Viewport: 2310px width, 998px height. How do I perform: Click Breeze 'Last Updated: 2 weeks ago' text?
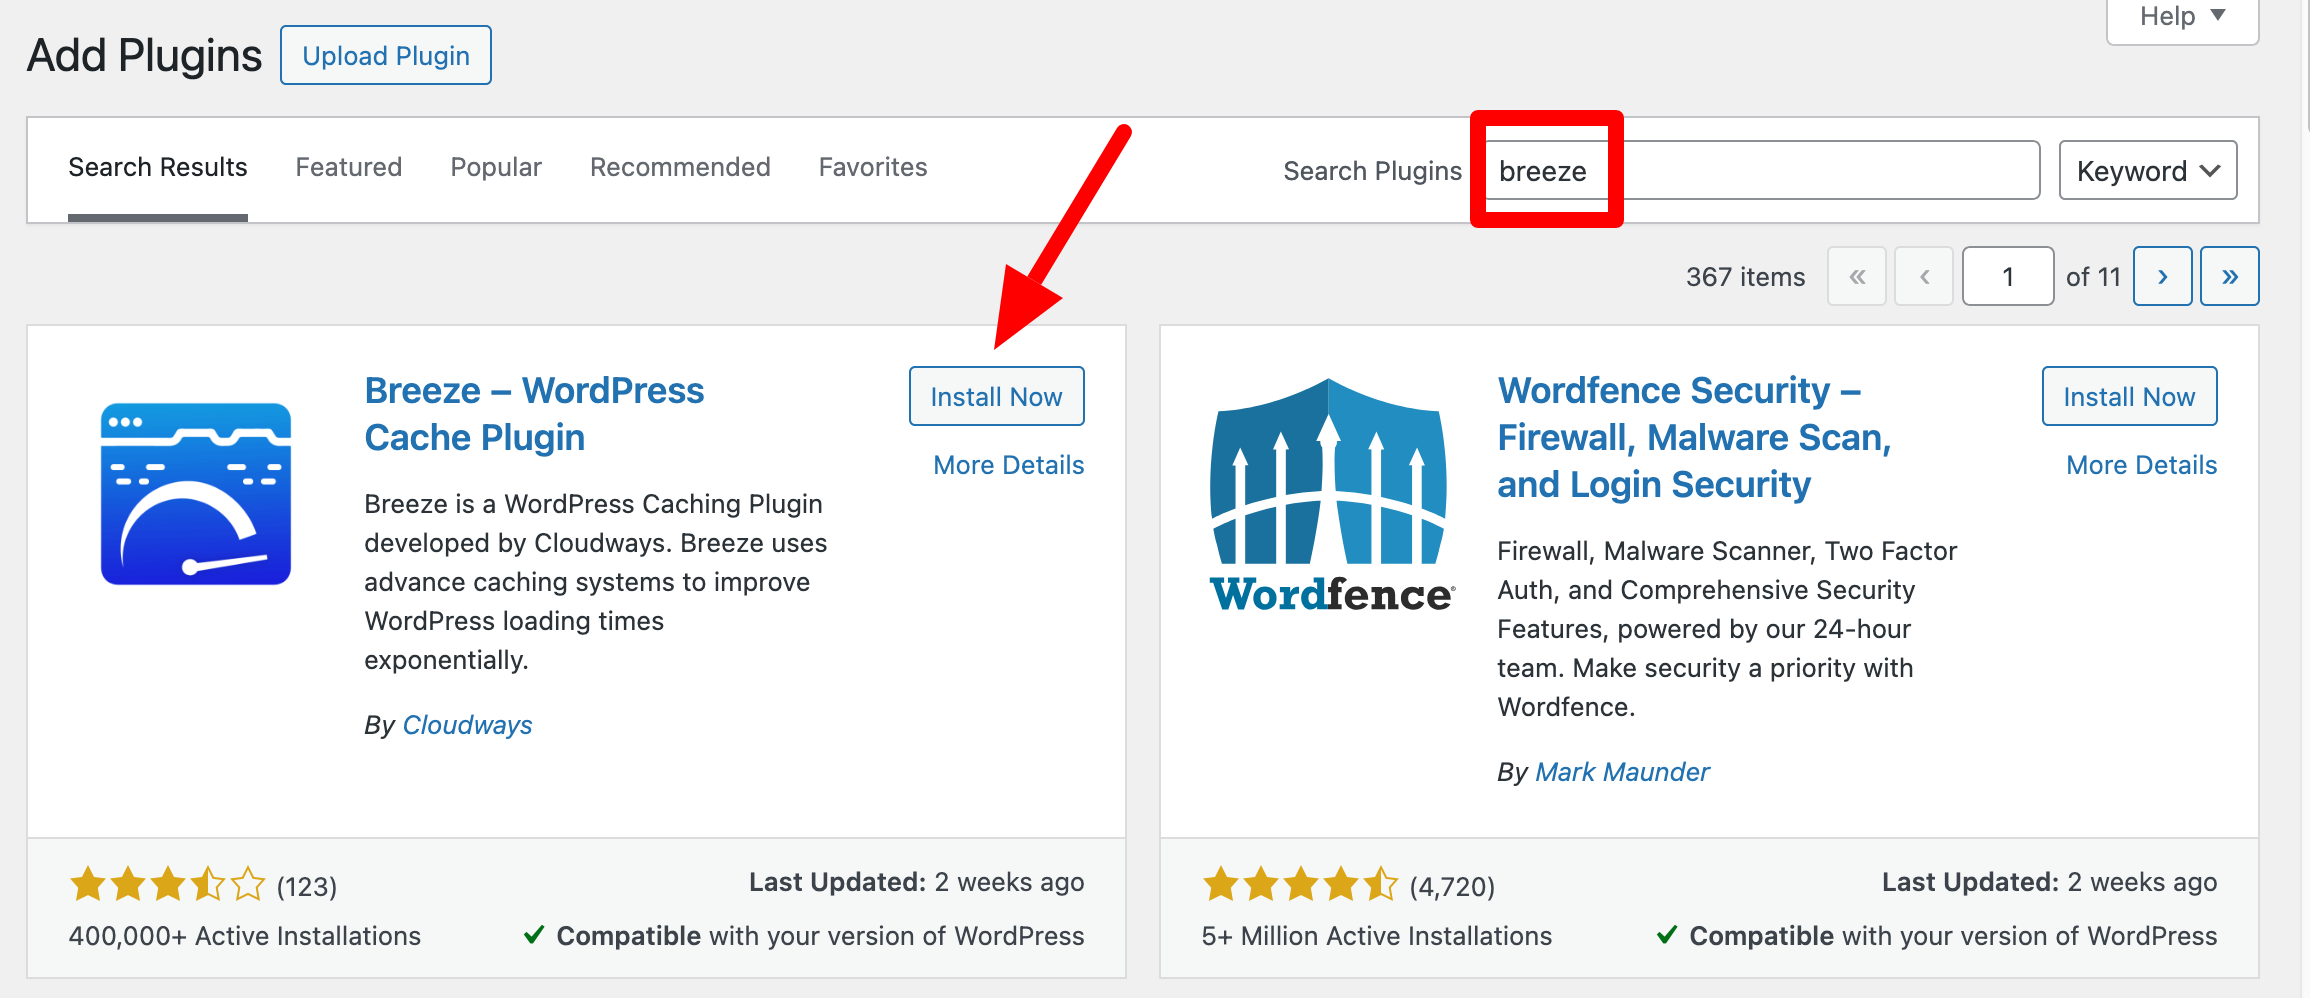pos(916,882)
